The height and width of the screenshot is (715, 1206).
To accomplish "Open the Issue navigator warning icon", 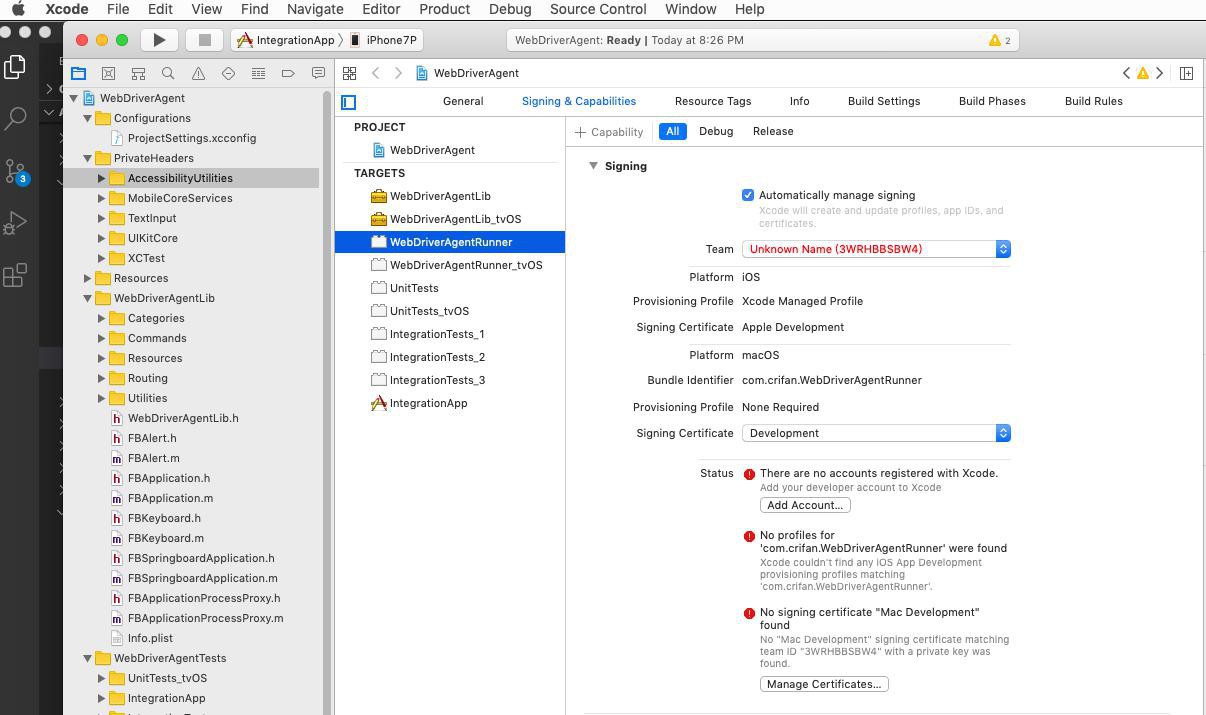I will click(198, 73).
